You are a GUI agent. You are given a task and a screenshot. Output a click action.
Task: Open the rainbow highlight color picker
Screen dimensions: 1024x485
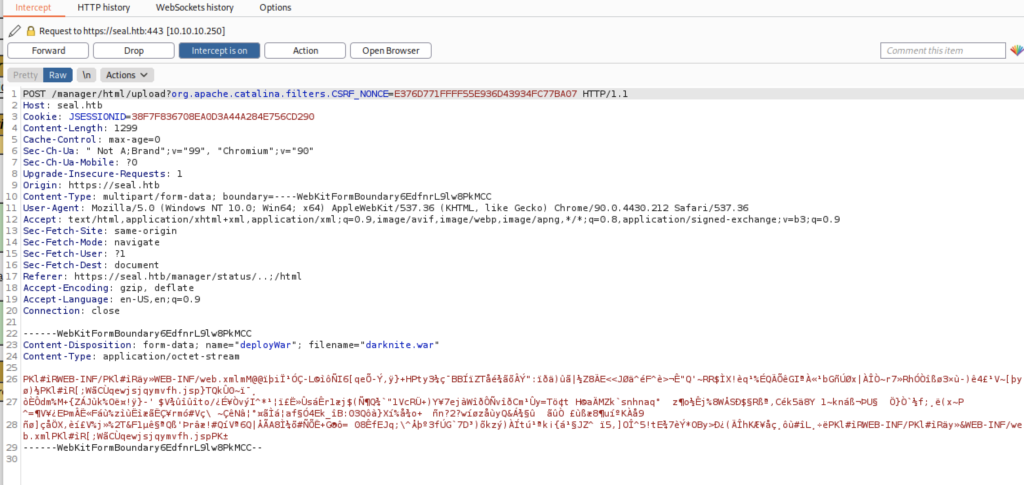tap(1011, 50)
